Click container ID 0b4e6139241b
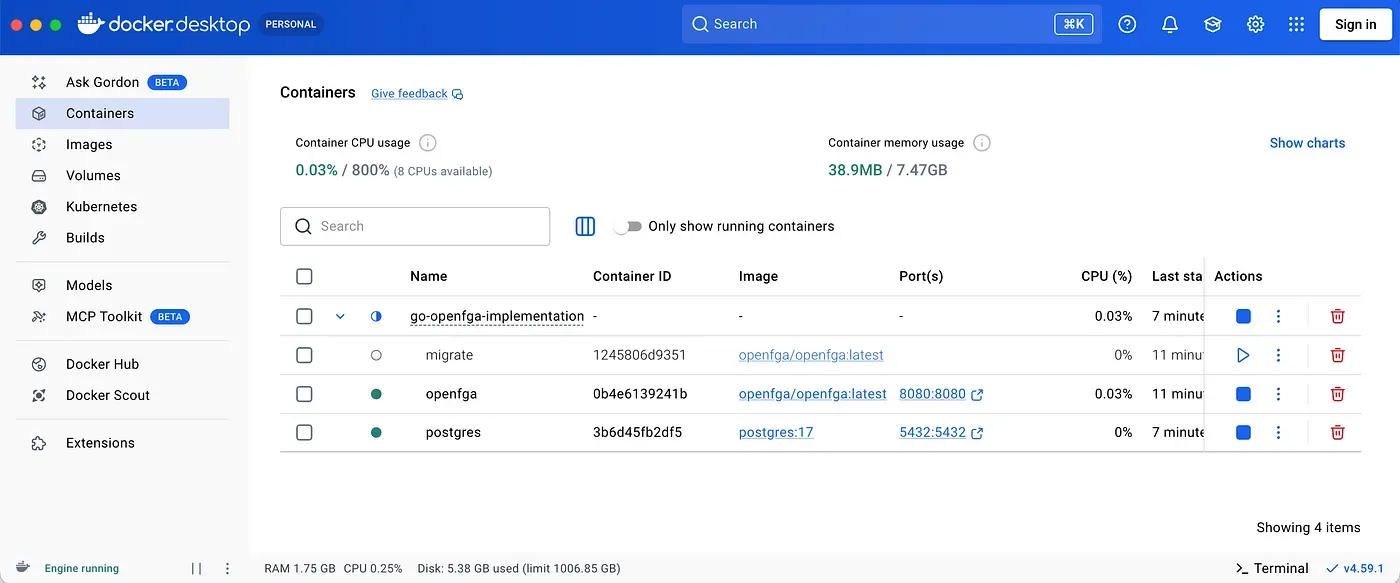This screenshot has height=583, width=1400. coord(640,394)
